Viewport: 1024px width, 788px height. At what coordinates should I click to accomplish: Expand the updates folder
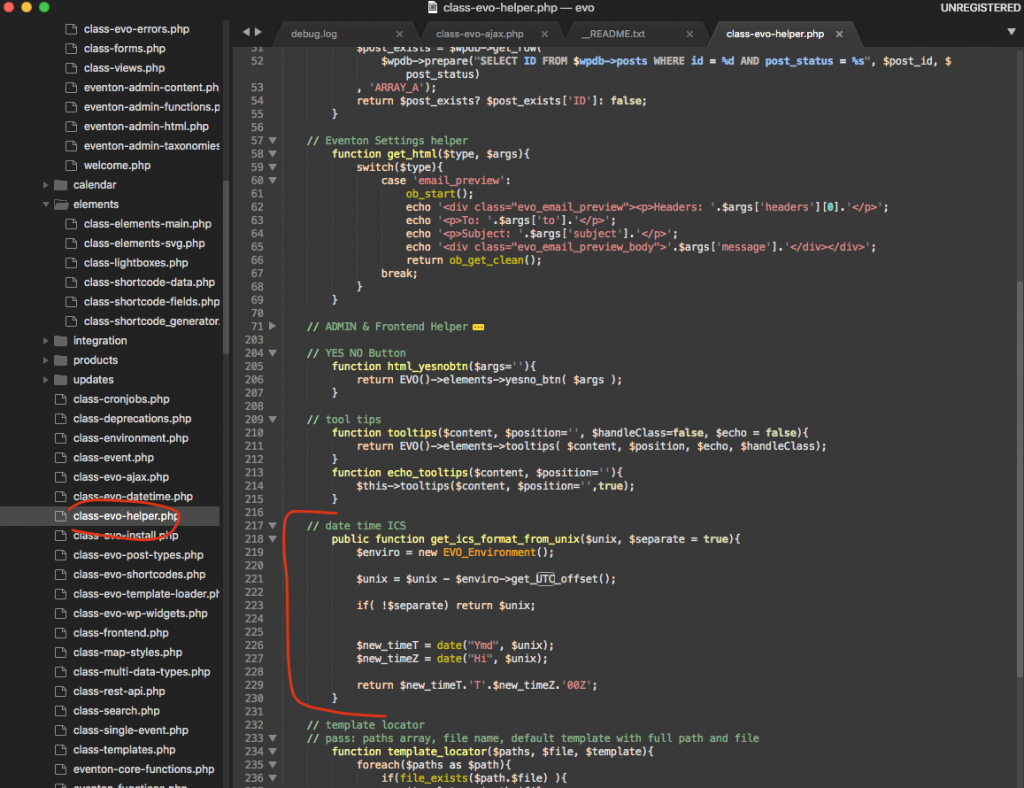(x=45, y=380)
